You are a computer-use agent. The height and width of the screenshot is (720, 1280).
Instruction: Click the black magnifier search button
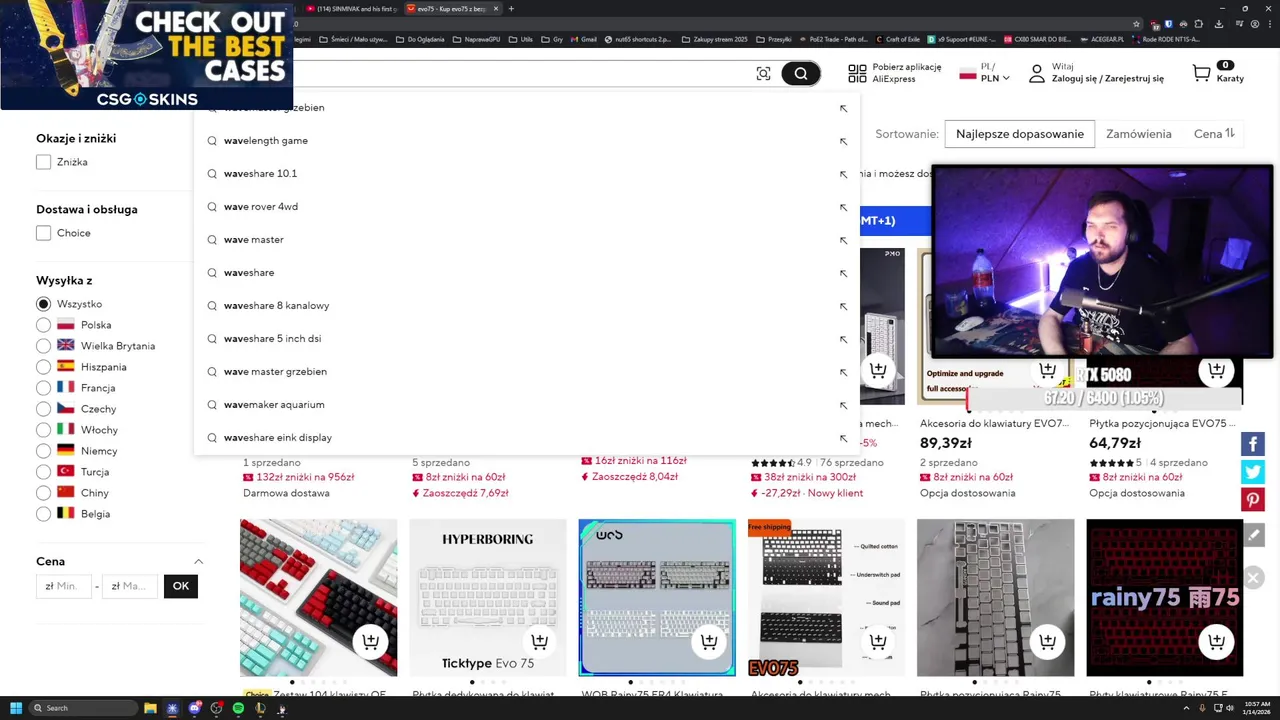pyautogui.click(x=801, y=73)
